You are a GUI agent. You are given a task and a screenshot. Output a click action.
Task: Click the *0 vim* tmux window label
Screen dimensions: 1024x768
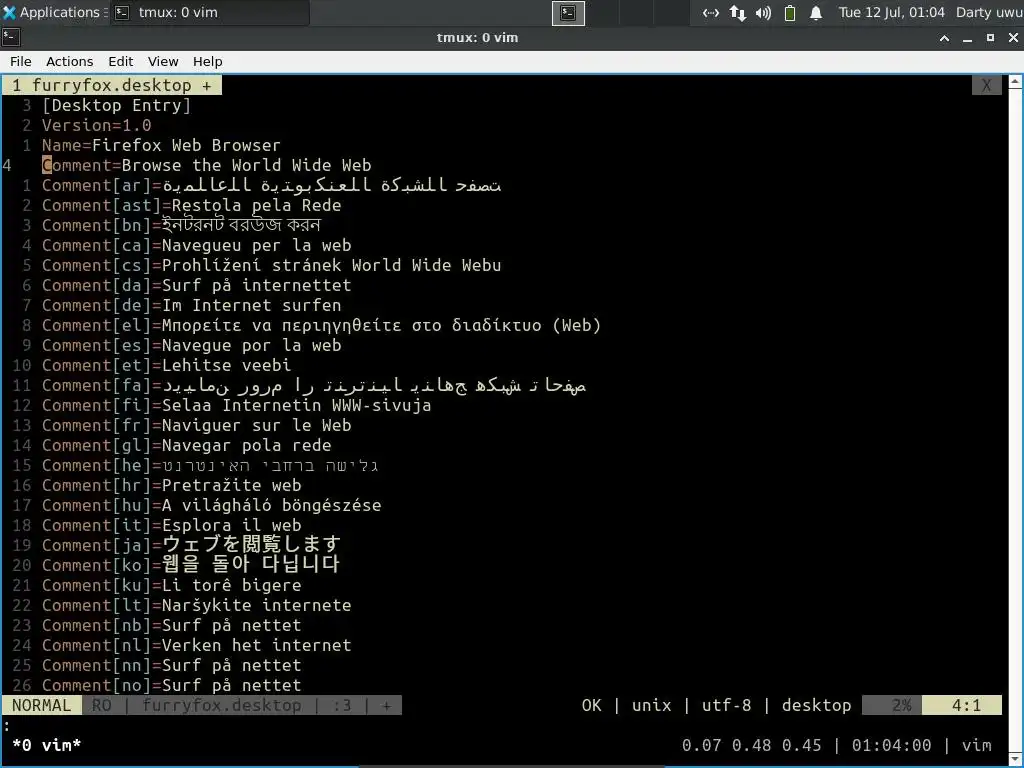pyautogui.click(x=46, y=745)
